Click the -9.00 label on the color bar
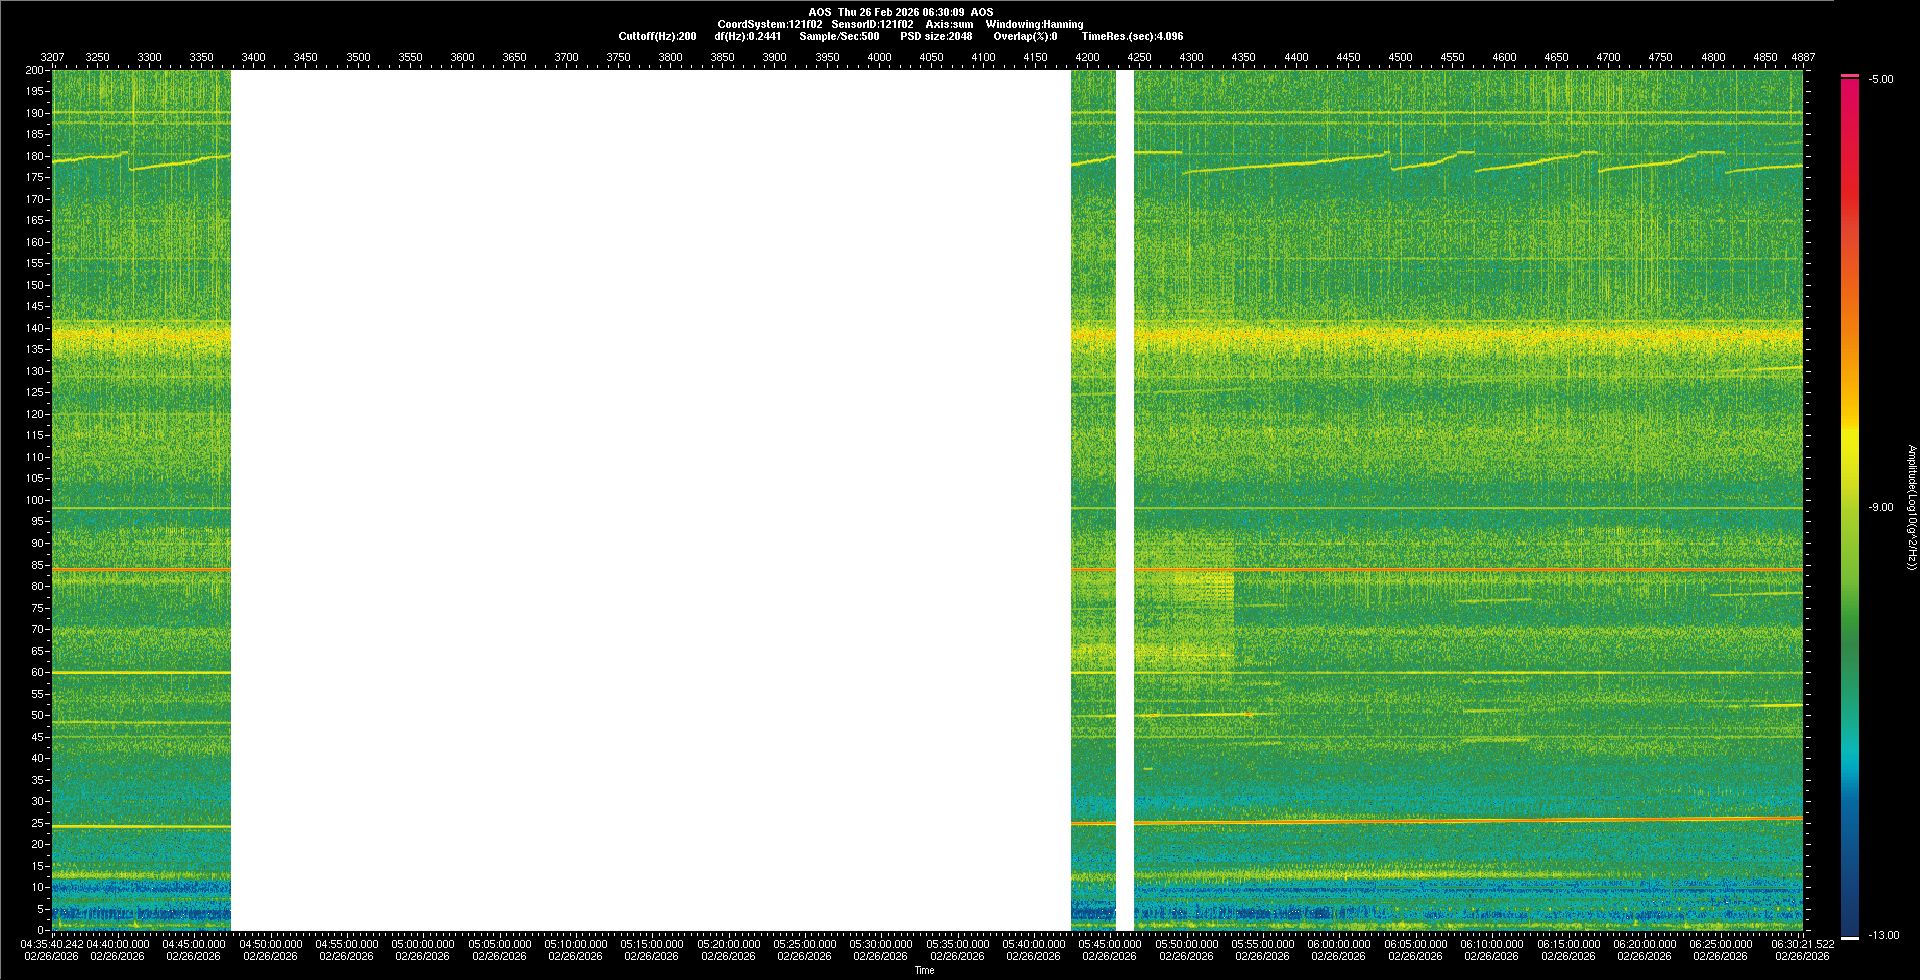This screenshot has height=980, width=1920. (1881, 507)
